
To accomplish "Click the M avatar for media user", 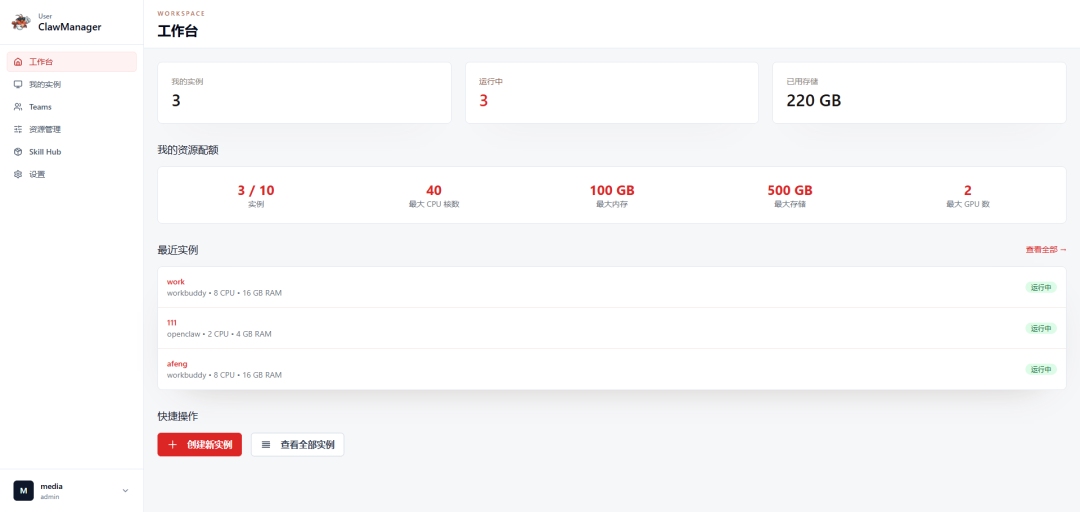I will tap(23, 491).
